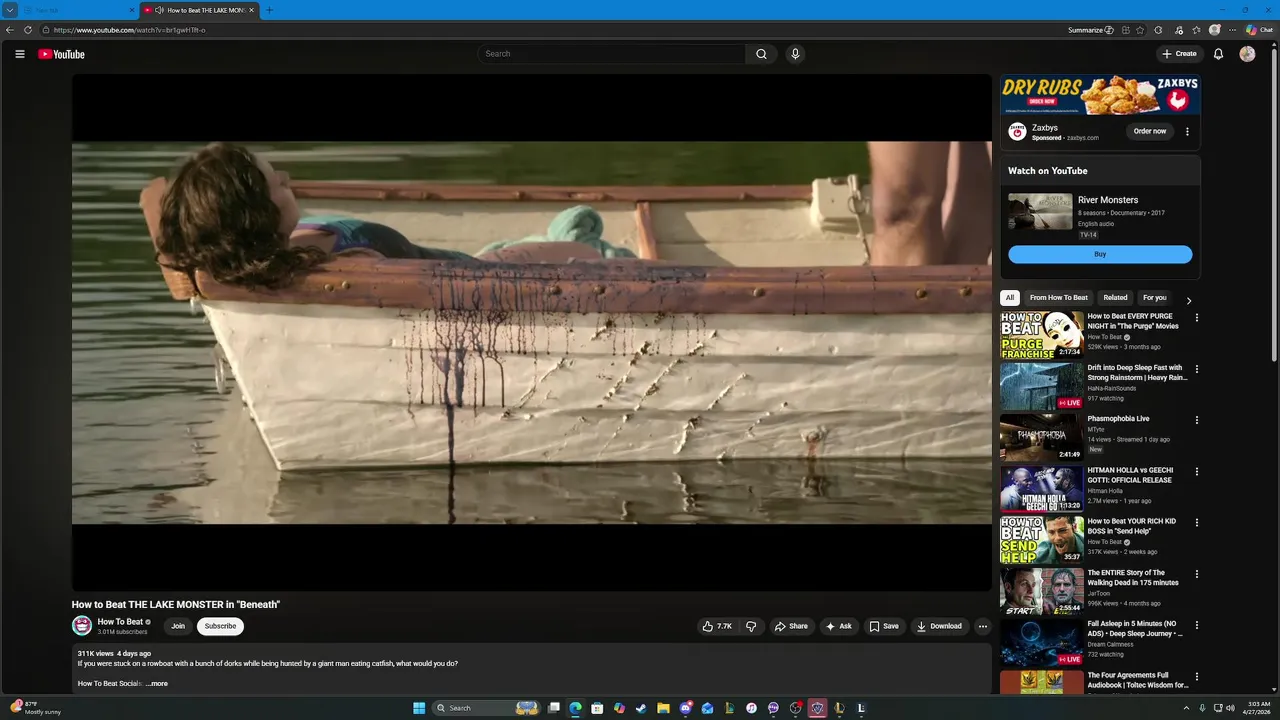The width and height of the screenshot is (1280, 720).
Task: Save the video to a playlist
Action: tap(883, 626)
